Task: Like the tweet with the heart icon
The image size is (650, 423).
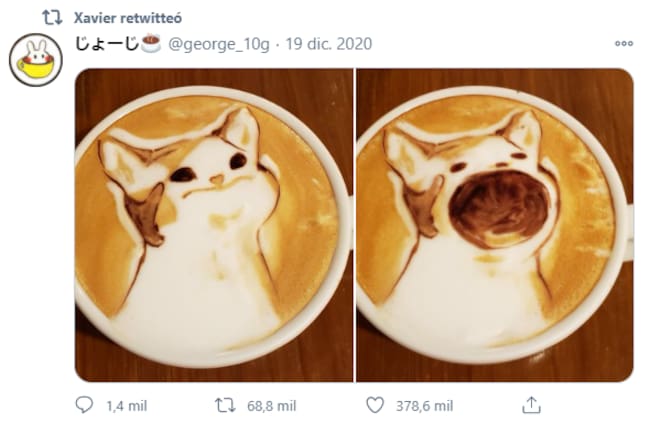Action: point(375,405)
